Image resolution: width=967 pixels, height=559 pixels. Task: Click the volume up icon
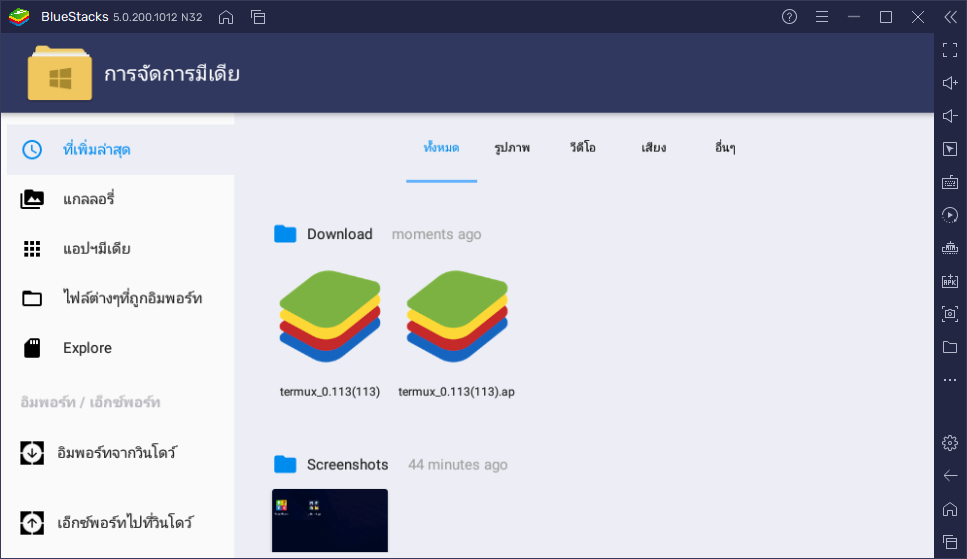[x=950, y=83]
